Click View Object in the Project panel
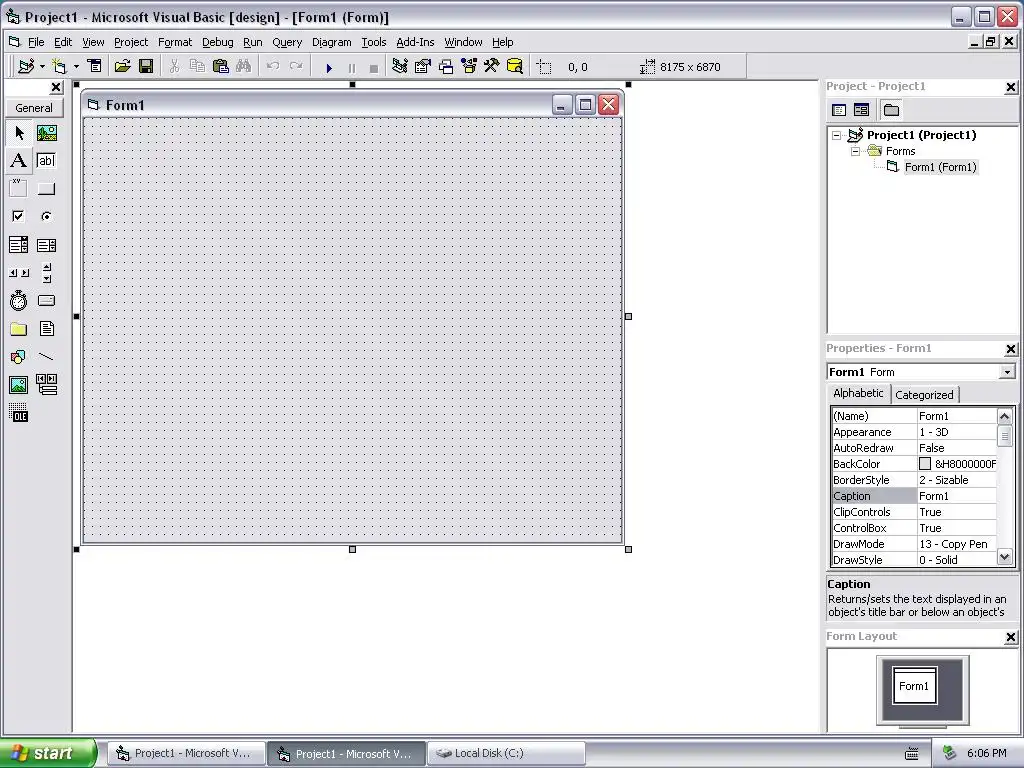The image size is (1024, 768). pos(861,110)
